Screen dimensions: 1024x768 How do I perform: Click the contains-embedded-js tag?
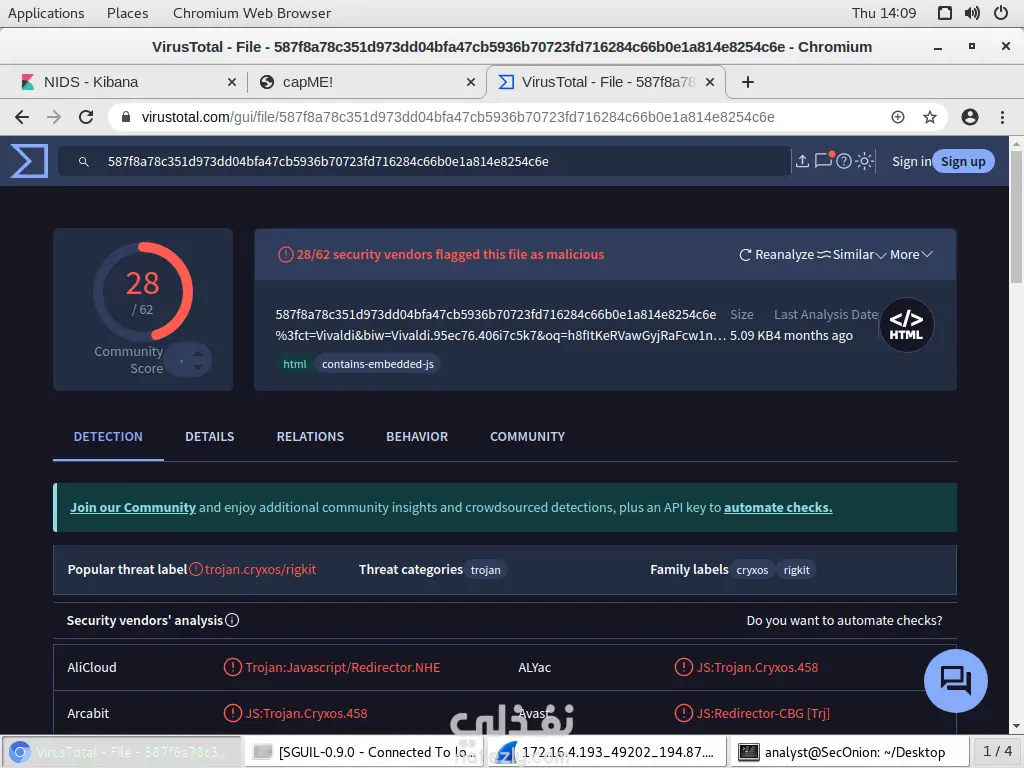pos(377,364)
